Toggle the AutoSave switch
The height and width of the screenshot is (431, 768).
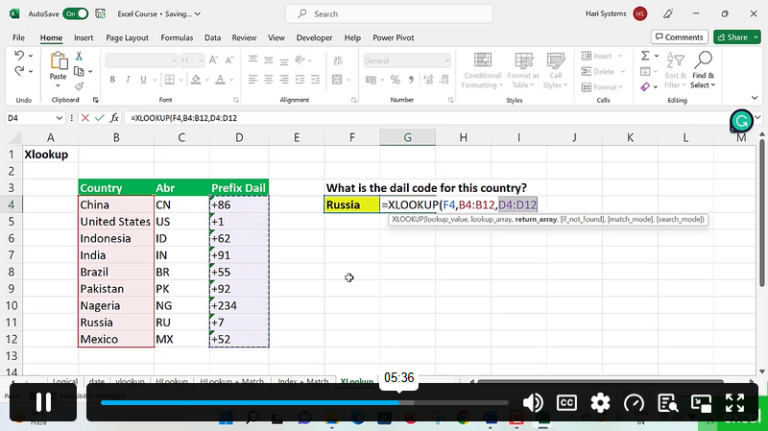coord(75,14)
